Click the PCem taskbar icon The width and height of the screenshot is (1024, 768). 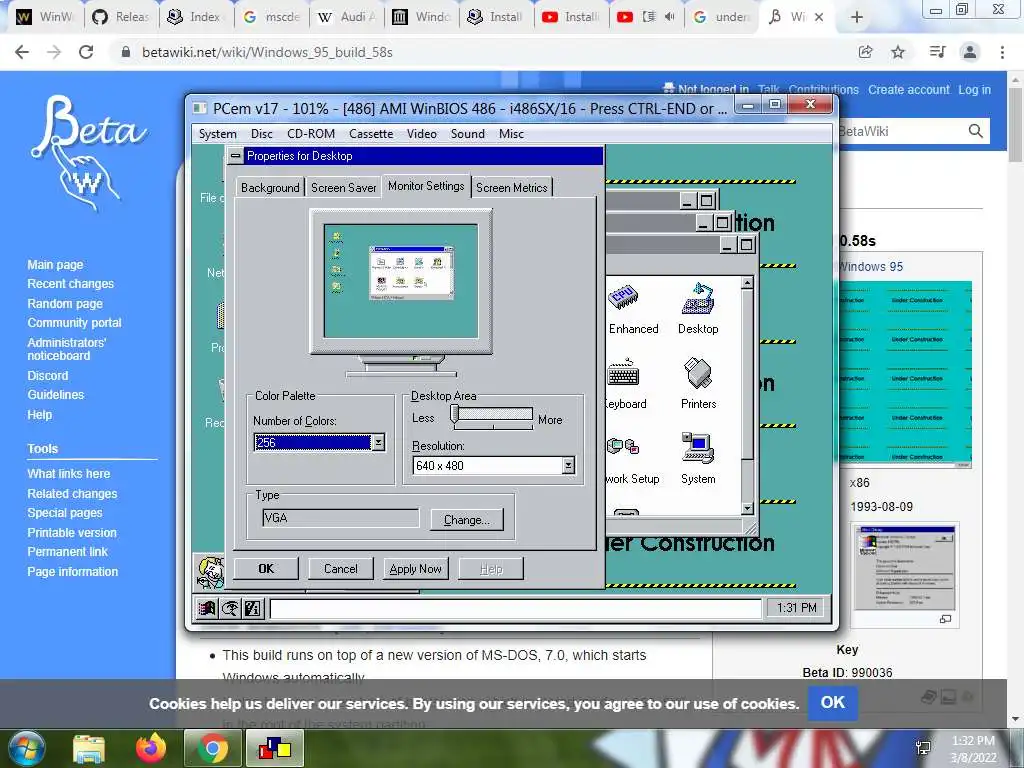pyautogui.click(x=274, y=748)
